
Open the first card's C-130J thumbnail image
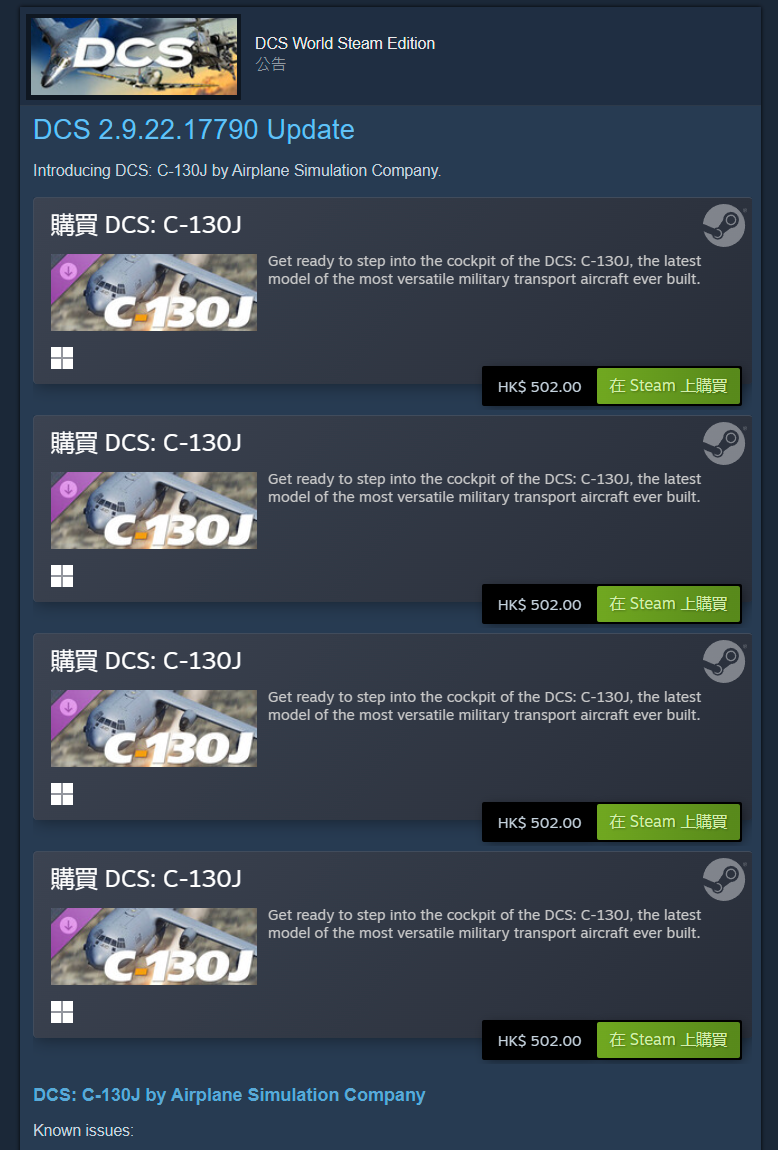tap(153, 292)
